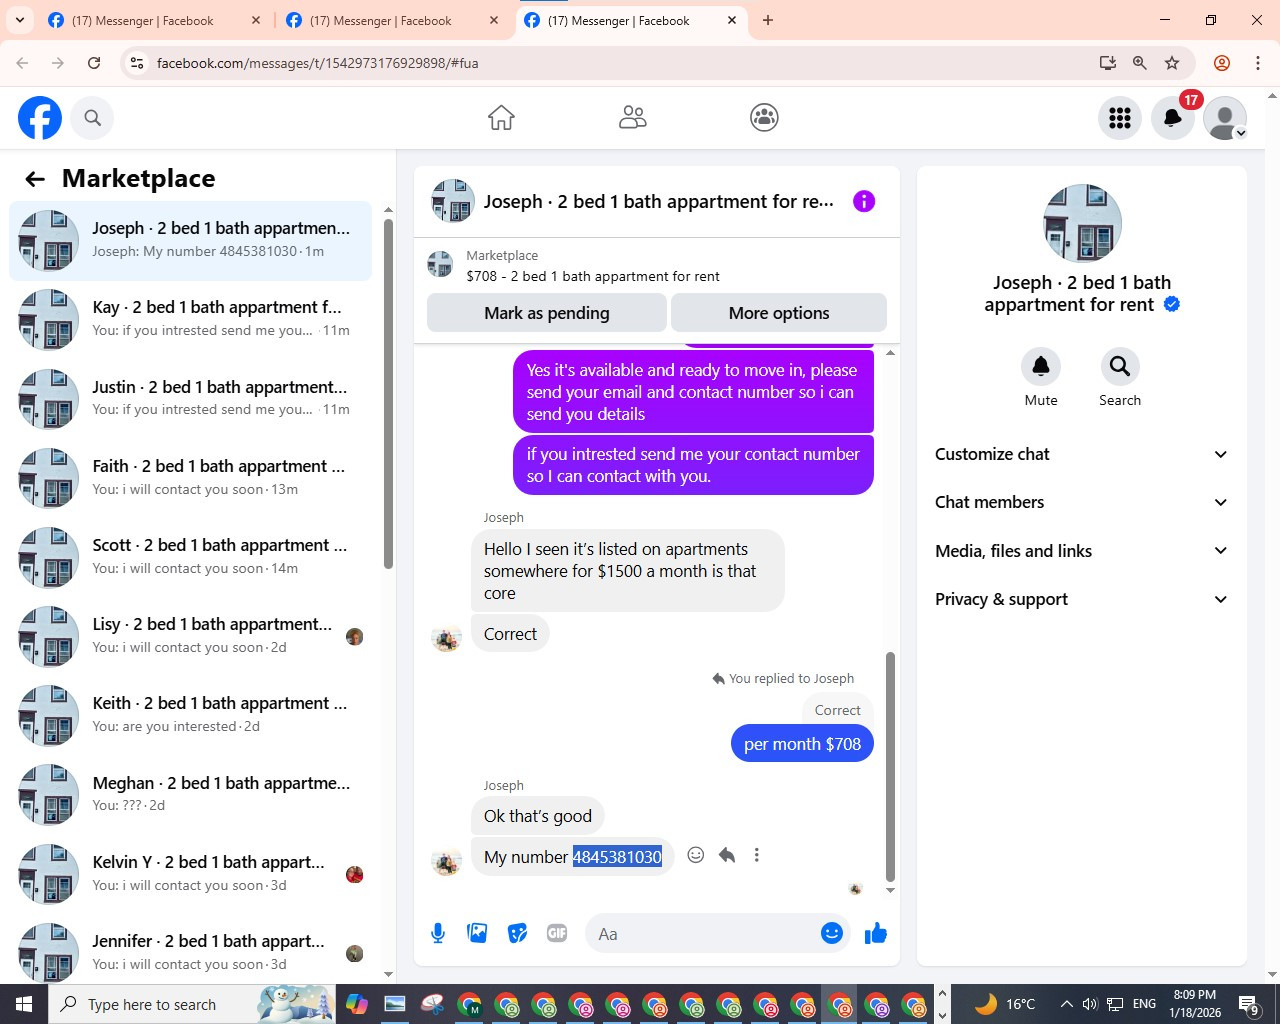Open Meghan's conversation in the list

190,795
